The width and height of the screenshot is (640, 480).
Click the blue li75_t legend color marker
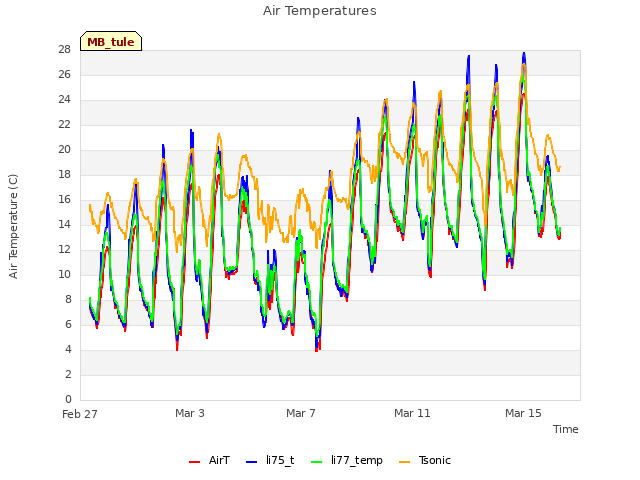(251, 462)
